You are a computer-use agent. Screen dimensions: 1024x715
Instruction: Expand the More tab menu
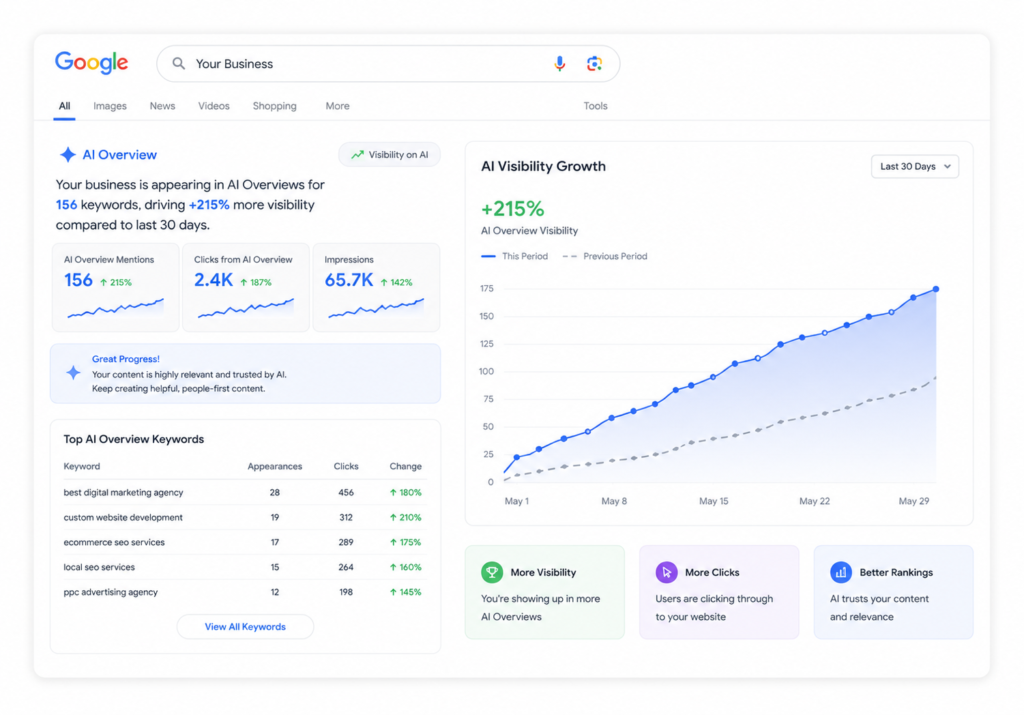337,106
